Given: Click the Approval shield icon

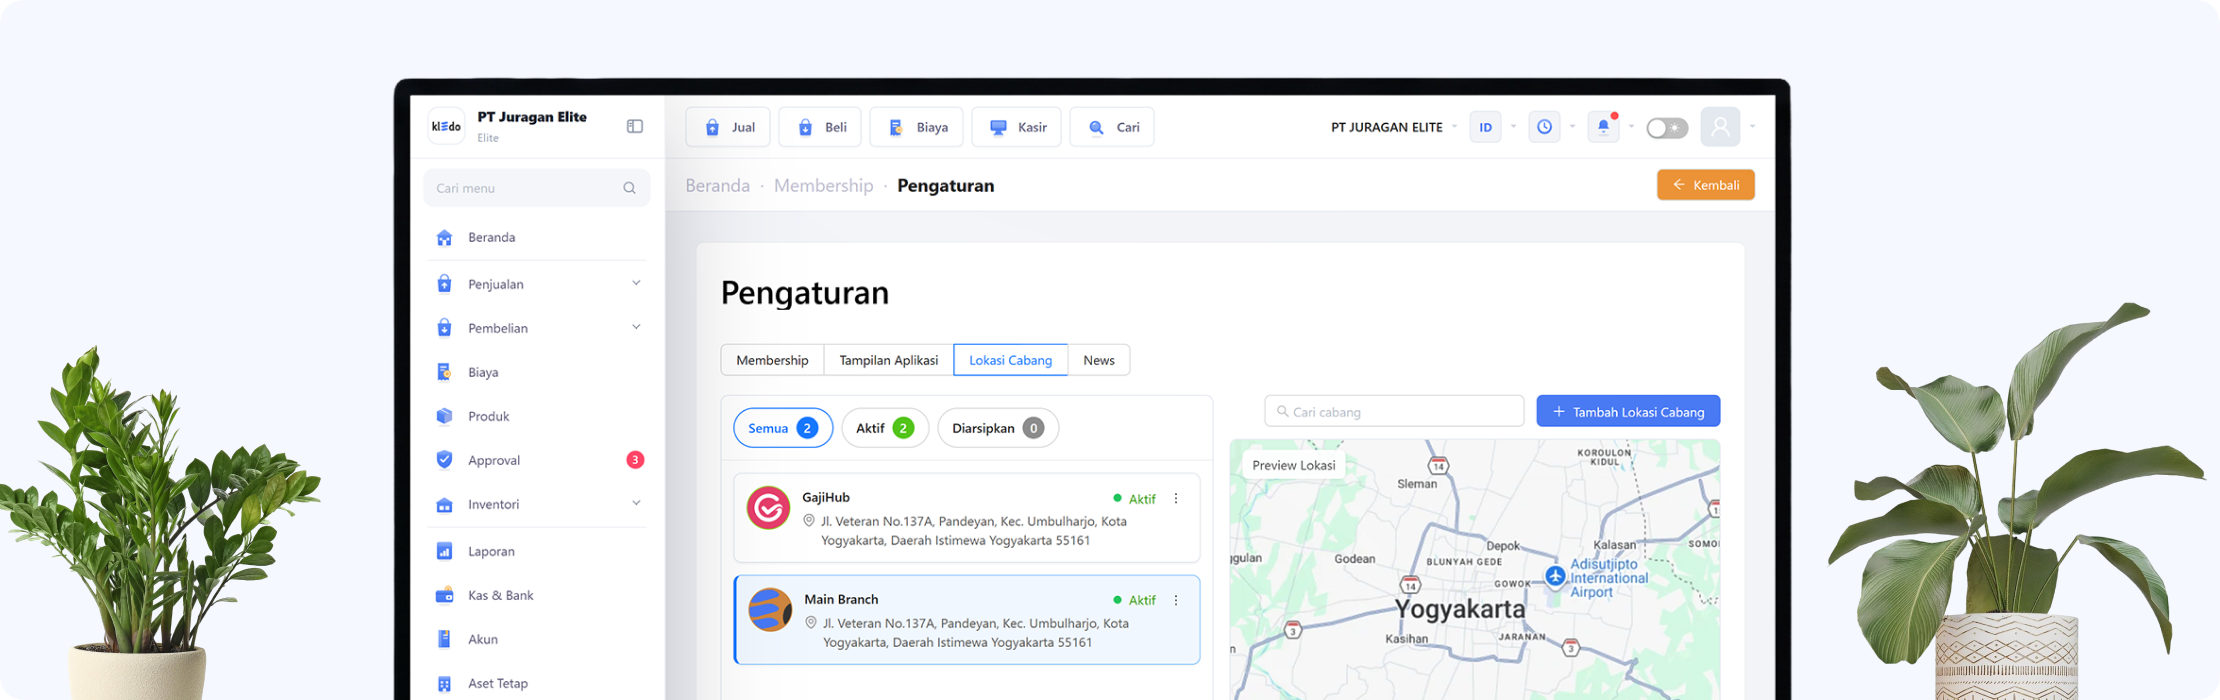Looking at the screenshot, I should click(445, 460).
